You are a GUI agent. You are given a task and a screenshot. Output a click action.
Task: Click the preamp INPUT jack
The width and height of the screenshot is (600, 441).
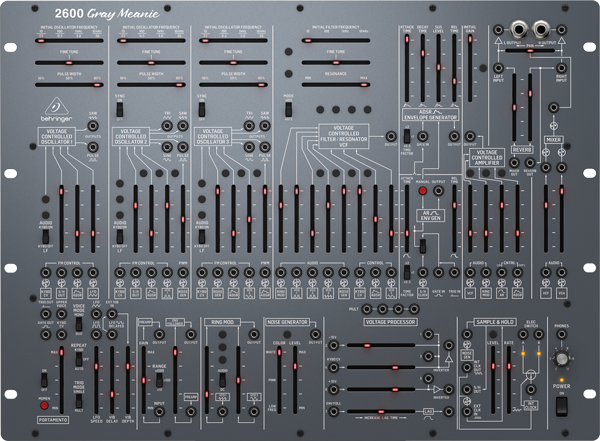pyautogui.click(x=159, y=412)
